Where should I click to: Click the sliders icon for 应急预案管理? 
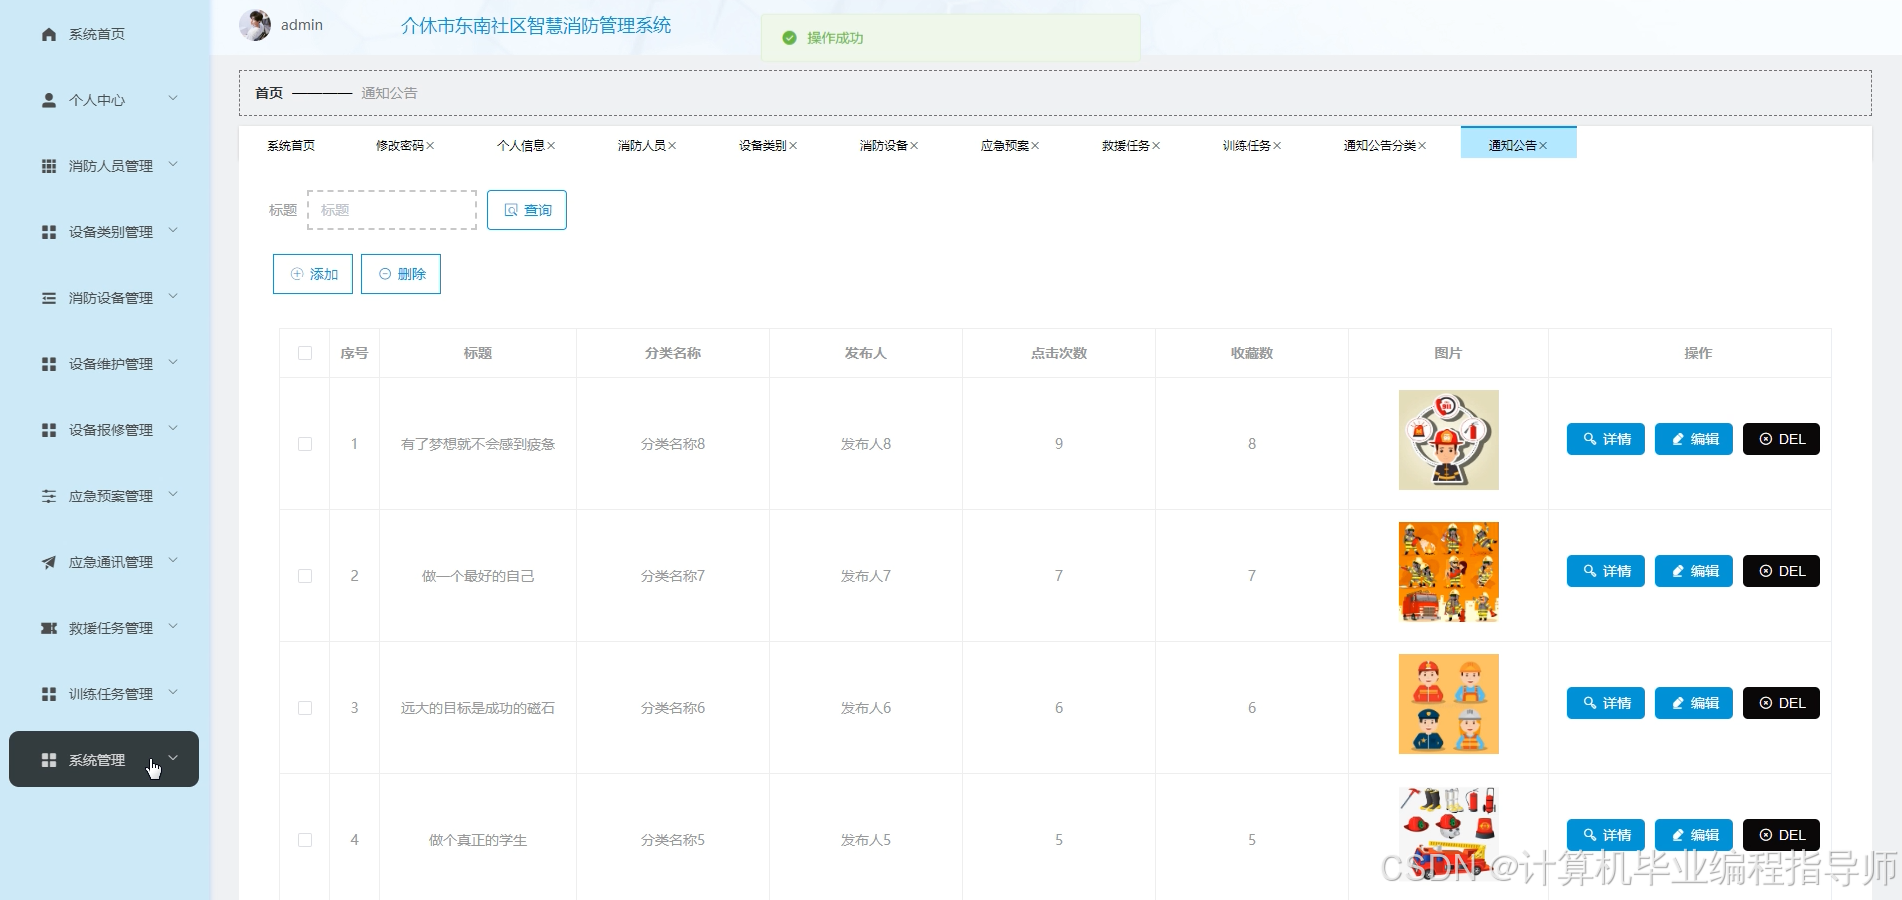tap(48, 496)
